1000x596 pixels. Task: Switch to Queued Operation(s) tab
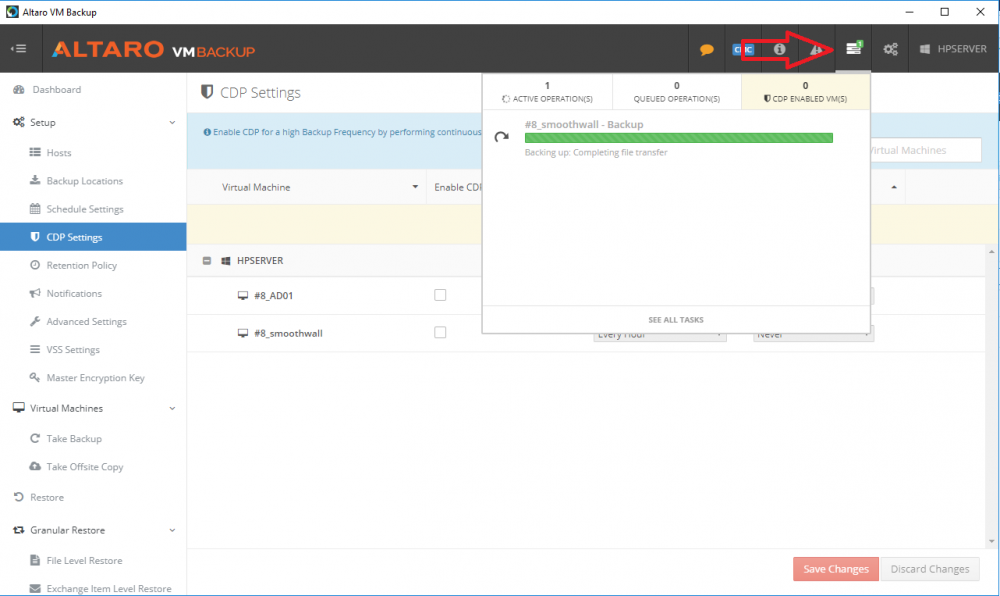click(x=677, y=92)
